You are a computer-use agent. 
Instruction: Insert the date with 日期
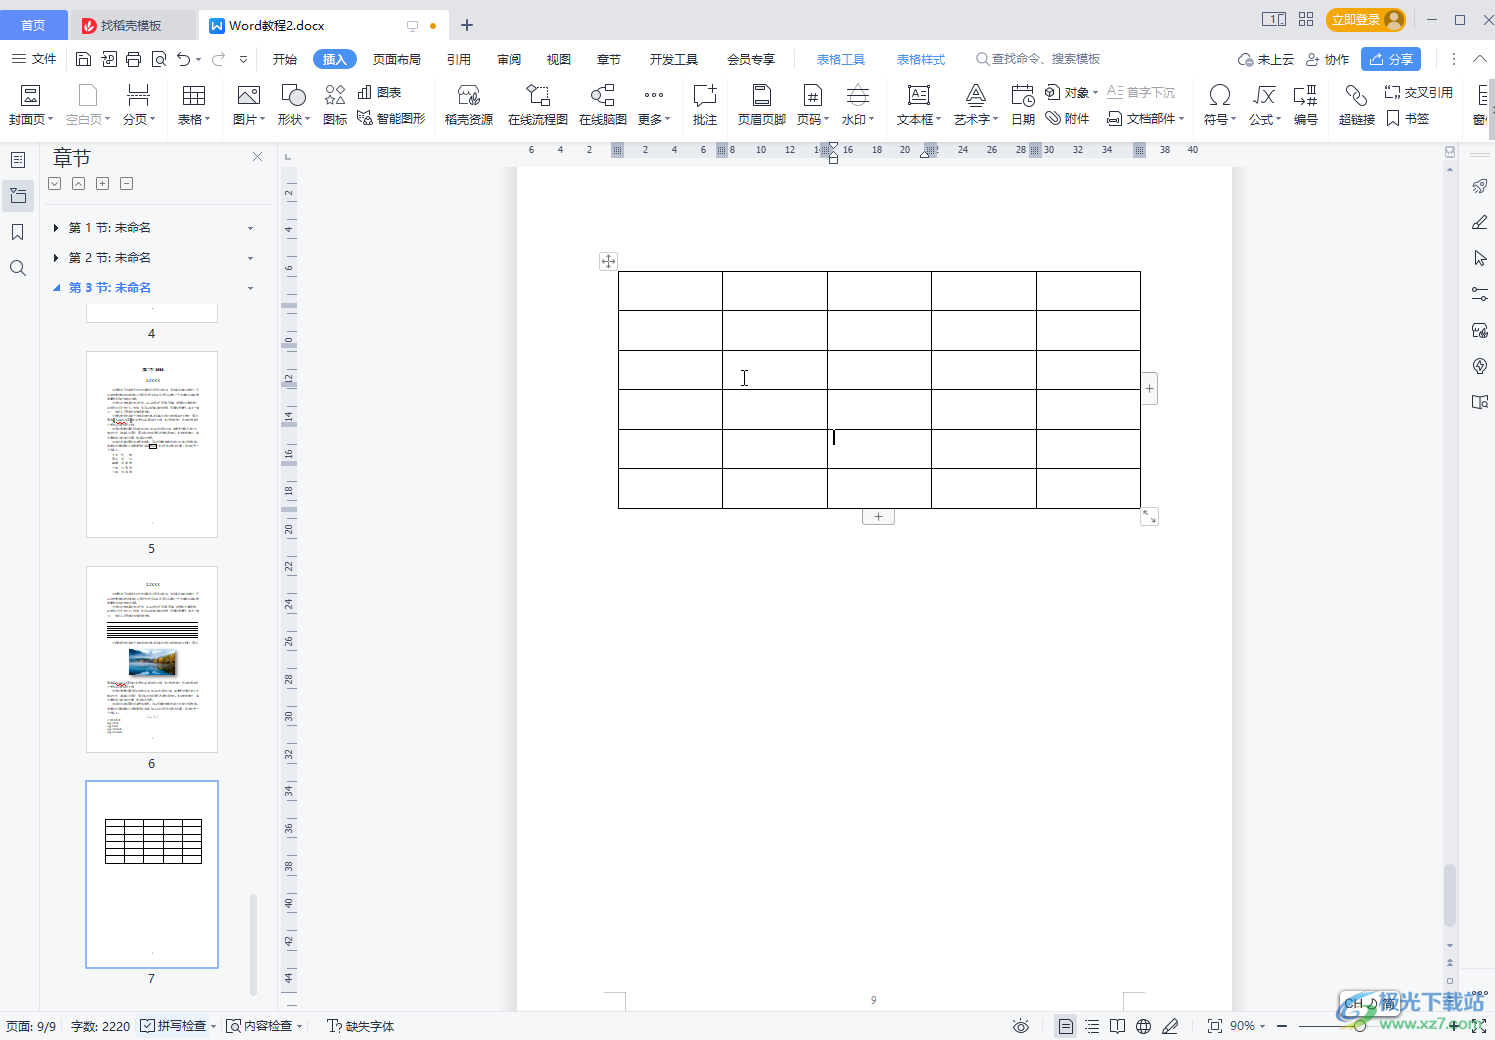tap(1023, 105)
